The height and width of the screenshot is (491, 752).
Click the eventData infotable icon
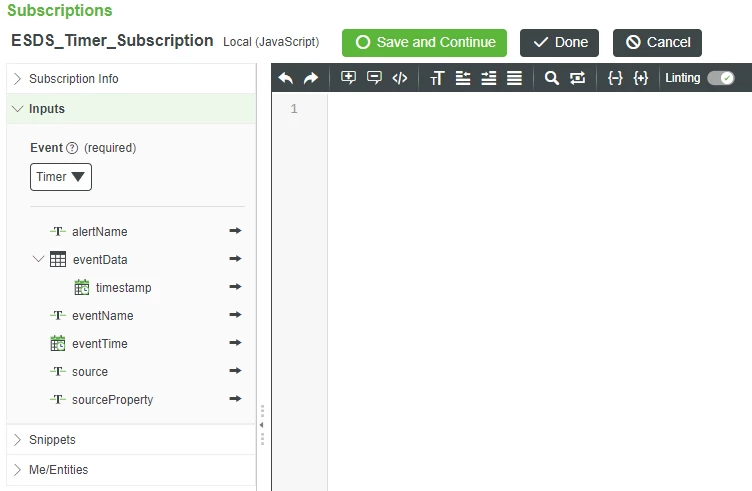pyautogui.click(x=58, y=259)
